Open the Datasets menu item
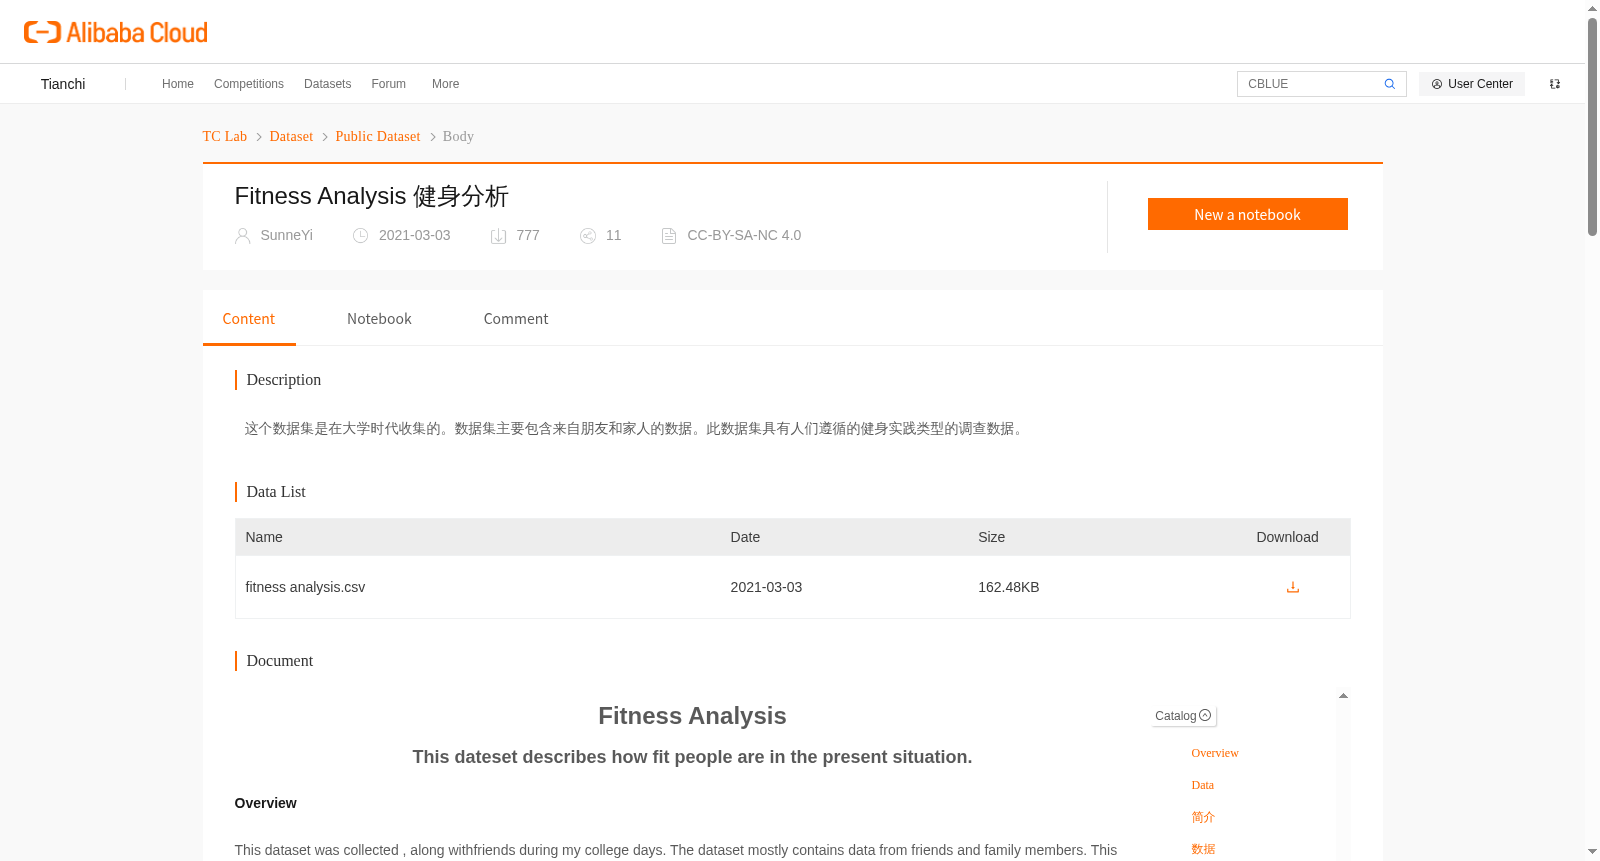Screen dimensions: 1600x861 tap(327, 84)
